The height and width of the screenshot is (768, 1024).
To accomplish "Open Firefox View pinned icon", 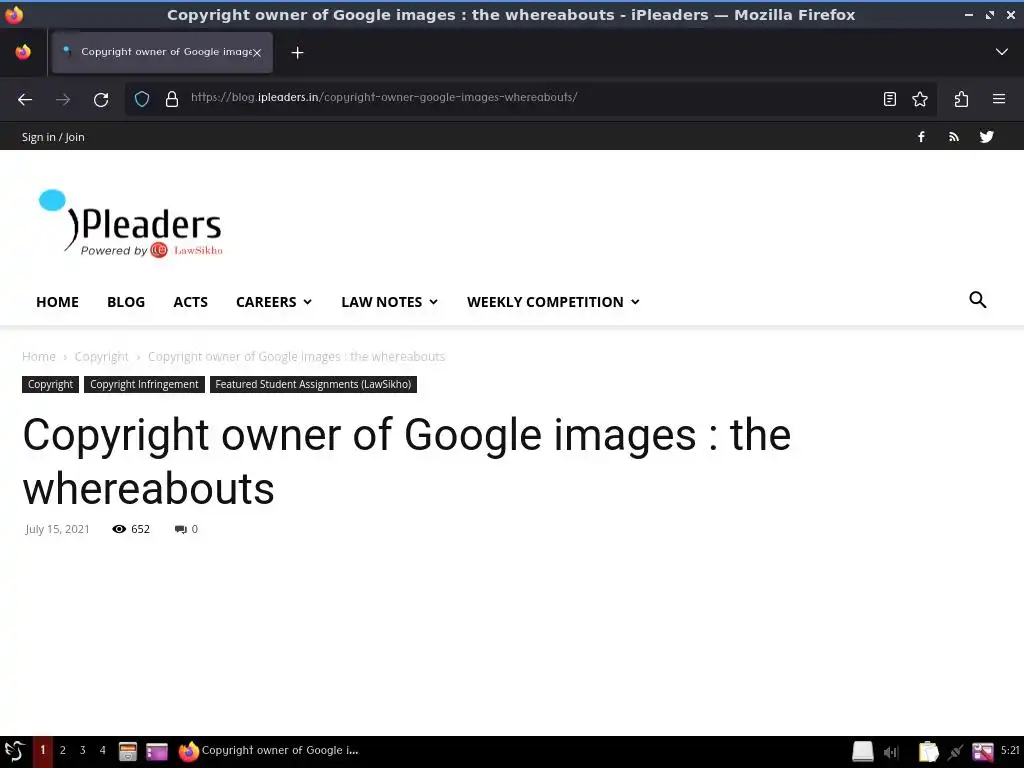I will pos(23,52).
